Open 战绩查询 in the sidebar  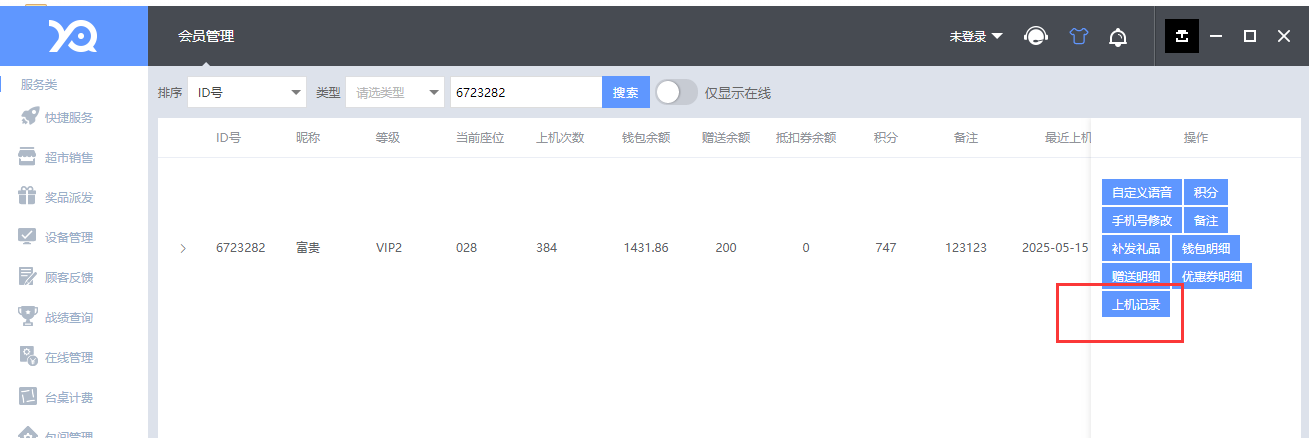[x=69, y=317]
